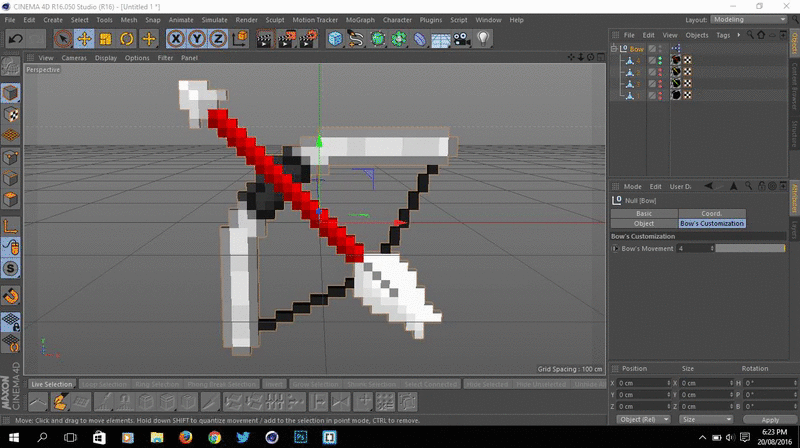Click Object Manager search icon
Image resolution: width=800 pixels, height=448 pixels.
(750, 35)
